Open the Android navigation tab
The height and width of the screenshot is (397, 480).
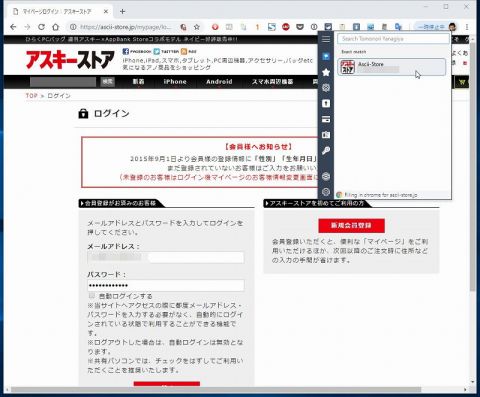(x=219, y=82)
